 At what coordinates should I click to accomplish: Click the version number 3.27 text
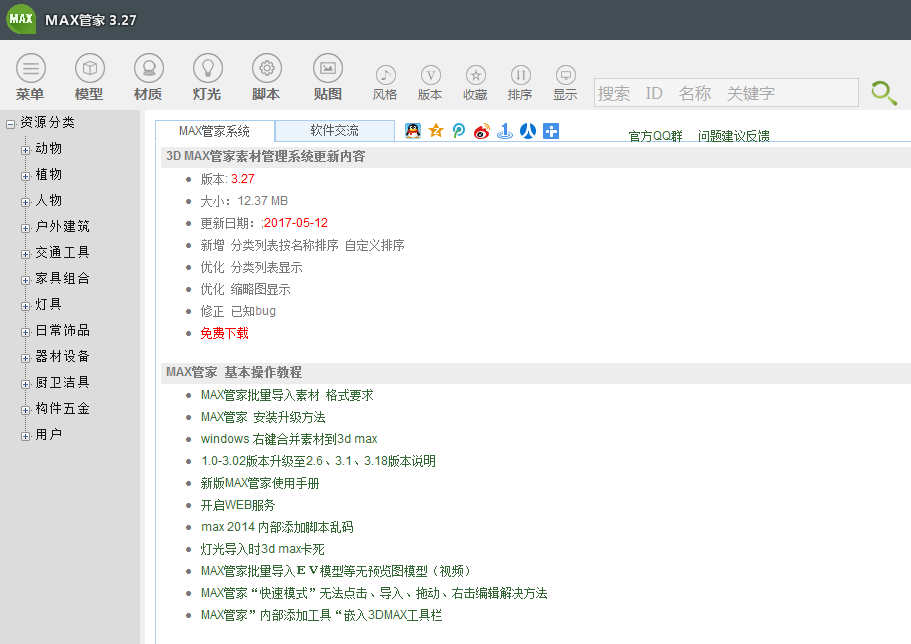tap(242, 179)
